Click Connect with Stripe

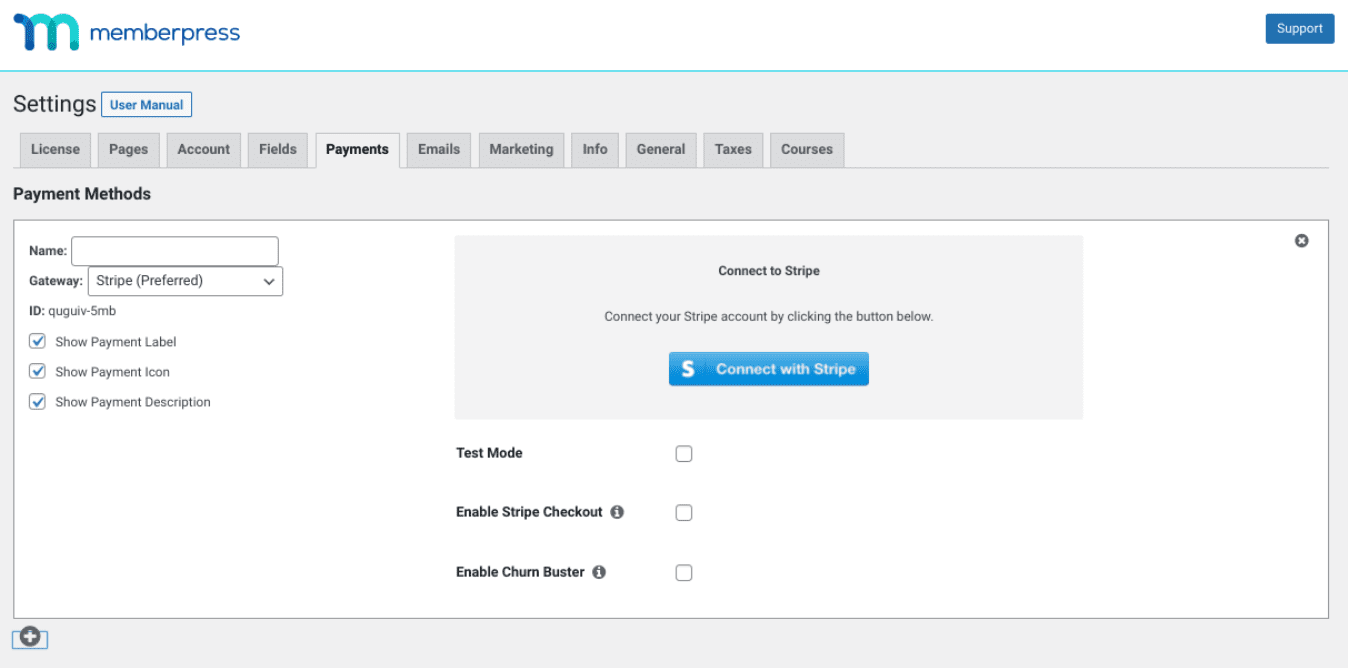pyautogui.click(x=768, y=368)
